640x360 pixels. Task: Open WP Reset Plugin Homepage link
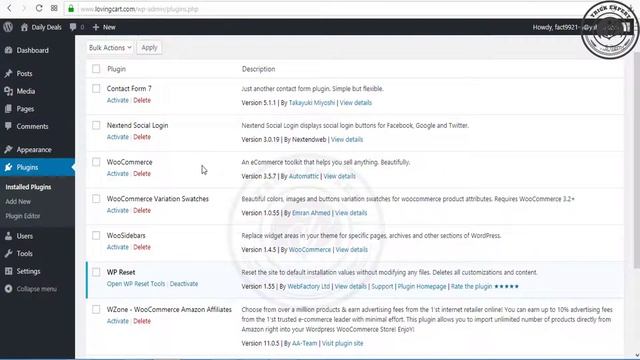click(422, 286)
